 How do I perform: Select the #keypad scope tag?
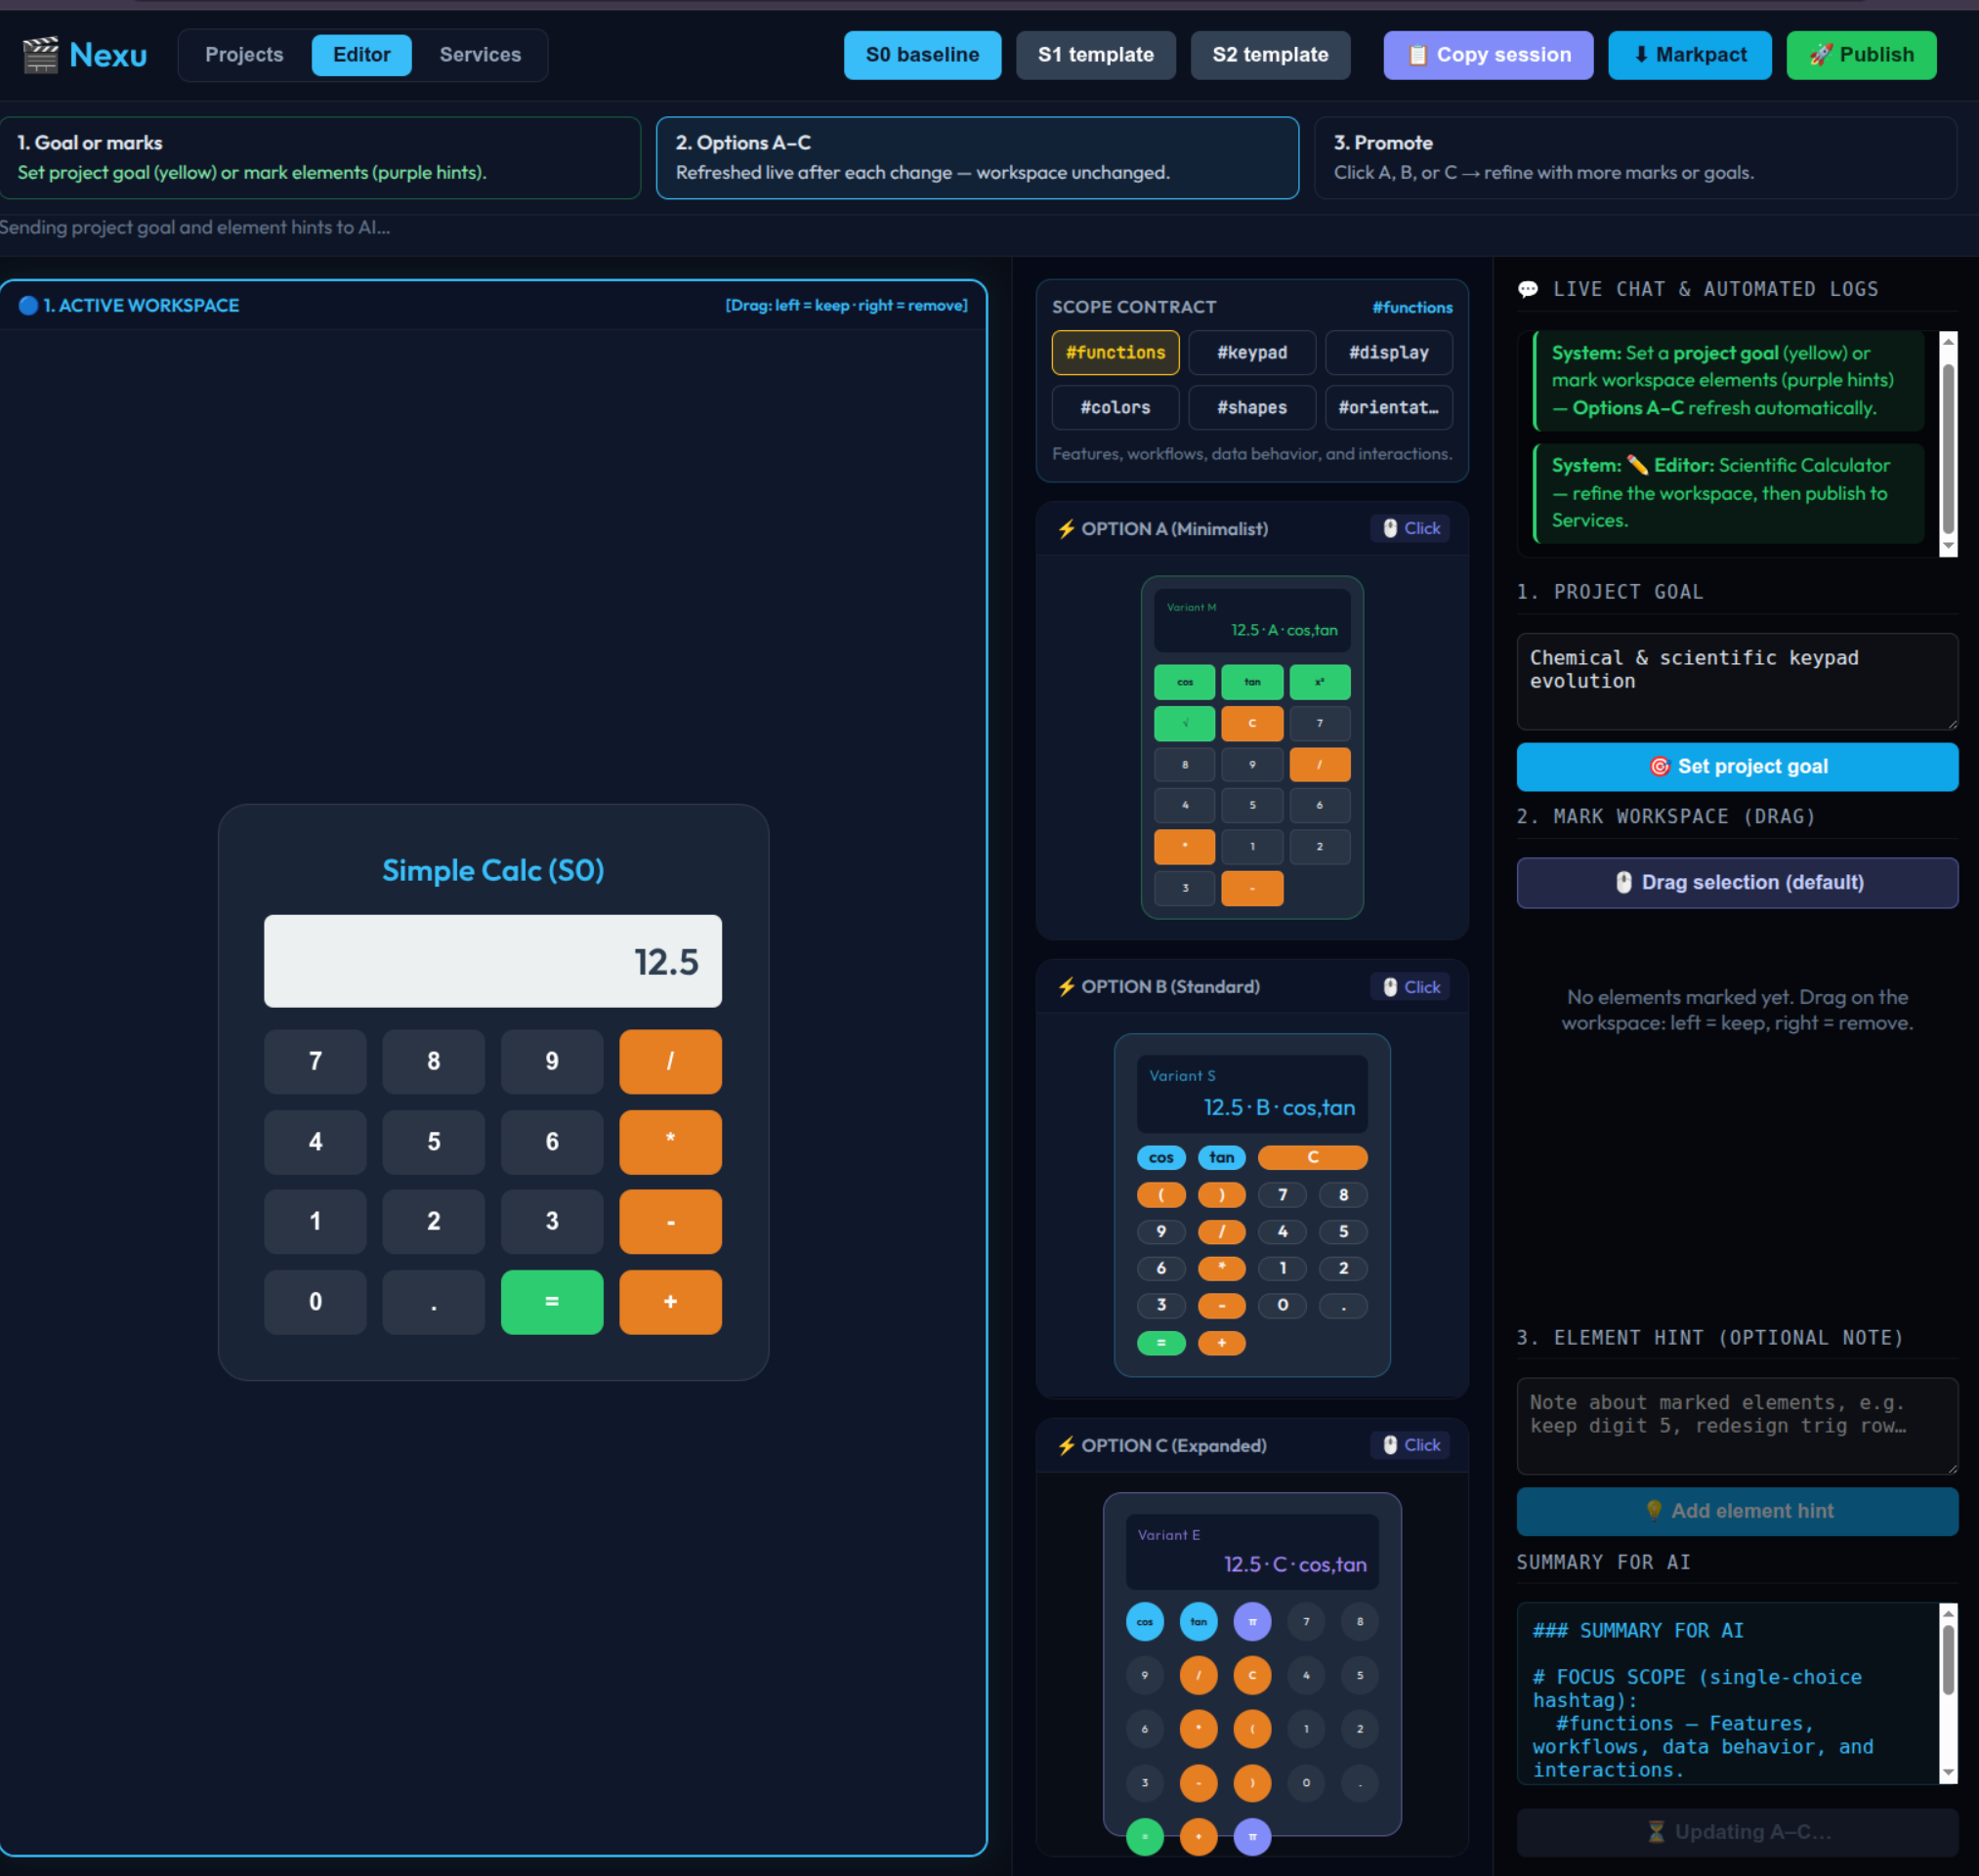1252,352
